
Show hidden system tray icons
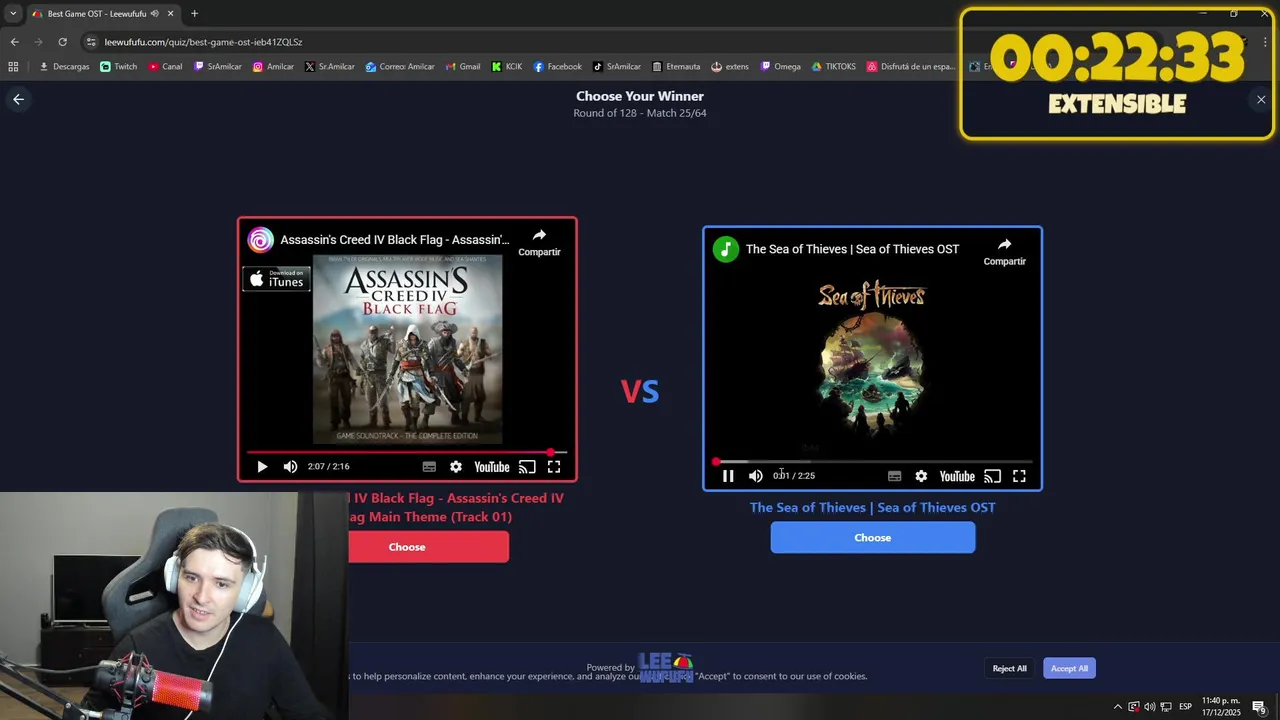(x=1118, y=707)
